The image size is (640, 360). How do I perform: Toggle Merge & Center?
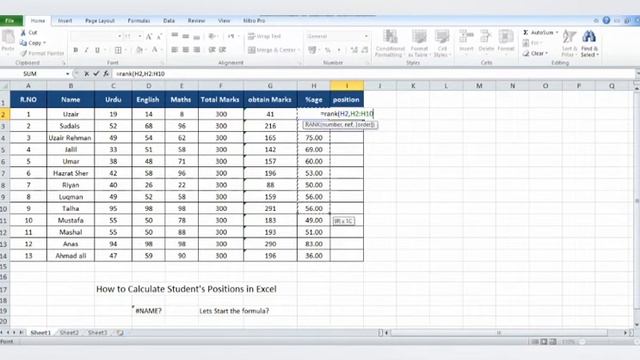(271, 50)
